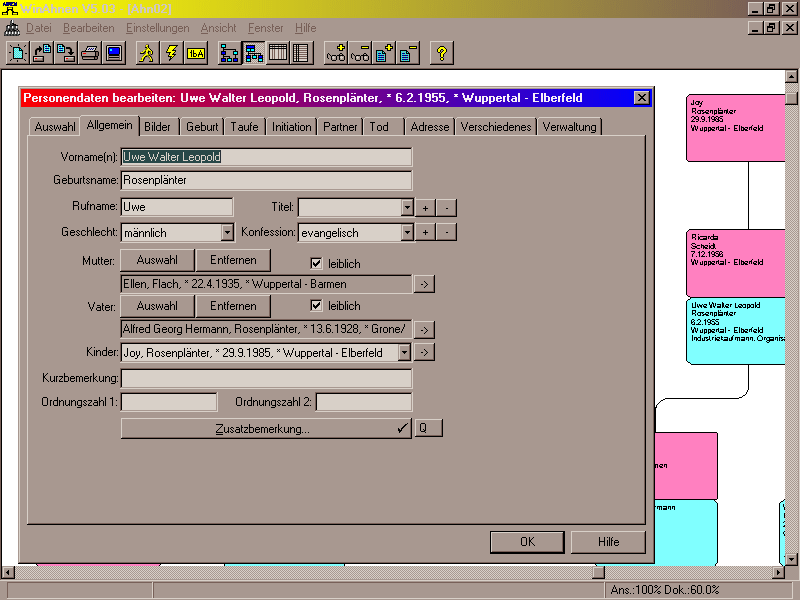800x600 pixels.
Task: Click the running person toolbar icon
Action: tap(147, 53)
